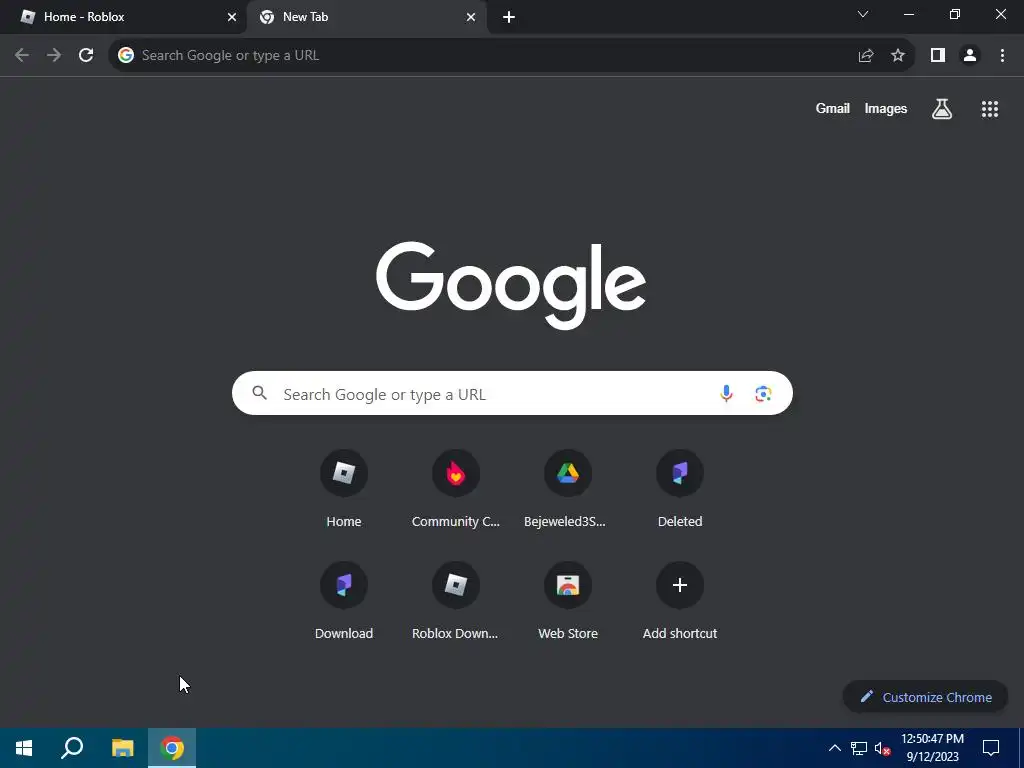This screenshot has width=1024, height=768.
Task: Click the Google icon in address bar
Action: click(125, 56)
